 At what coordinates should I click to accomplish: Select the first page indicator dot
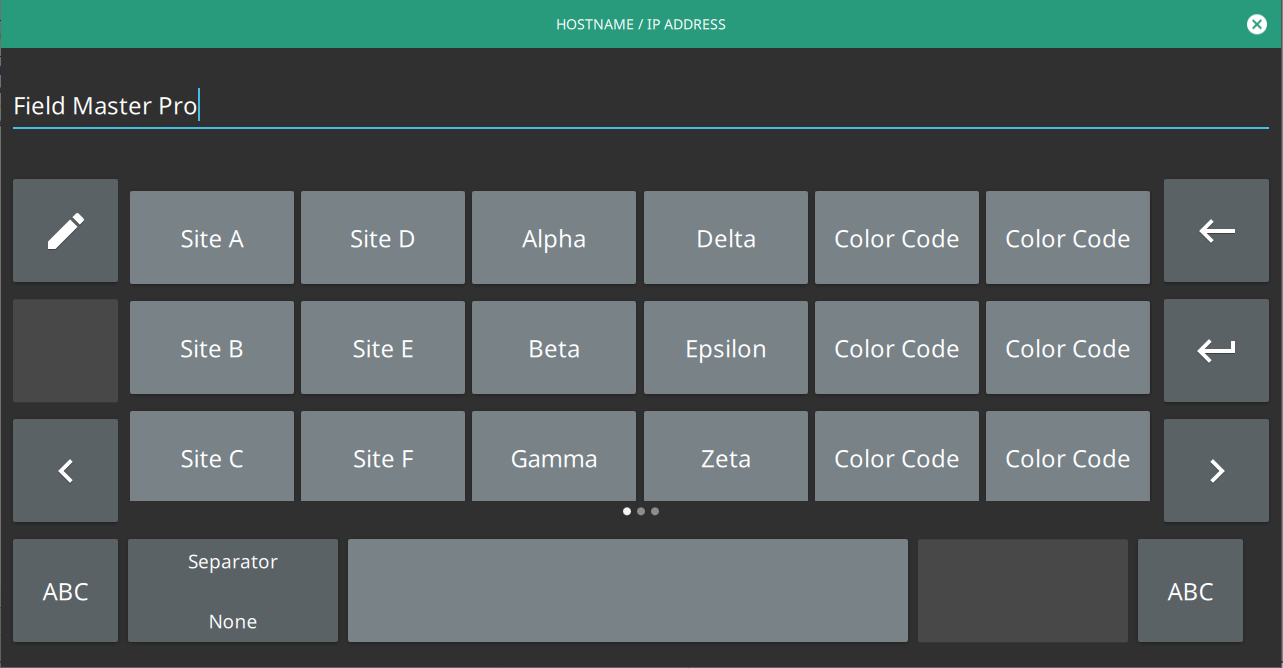pos(627,511)
